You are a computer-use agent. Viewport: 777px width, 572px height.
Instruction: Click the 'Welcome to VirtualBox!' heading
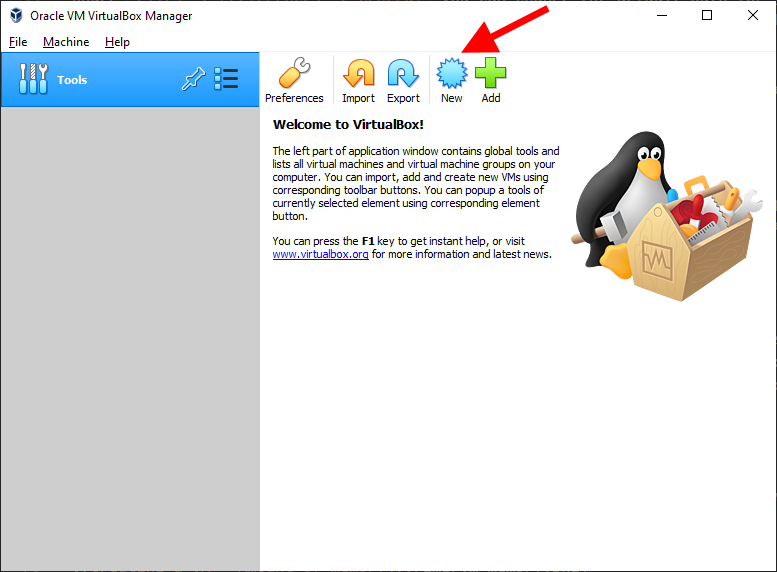coord(348,124)
